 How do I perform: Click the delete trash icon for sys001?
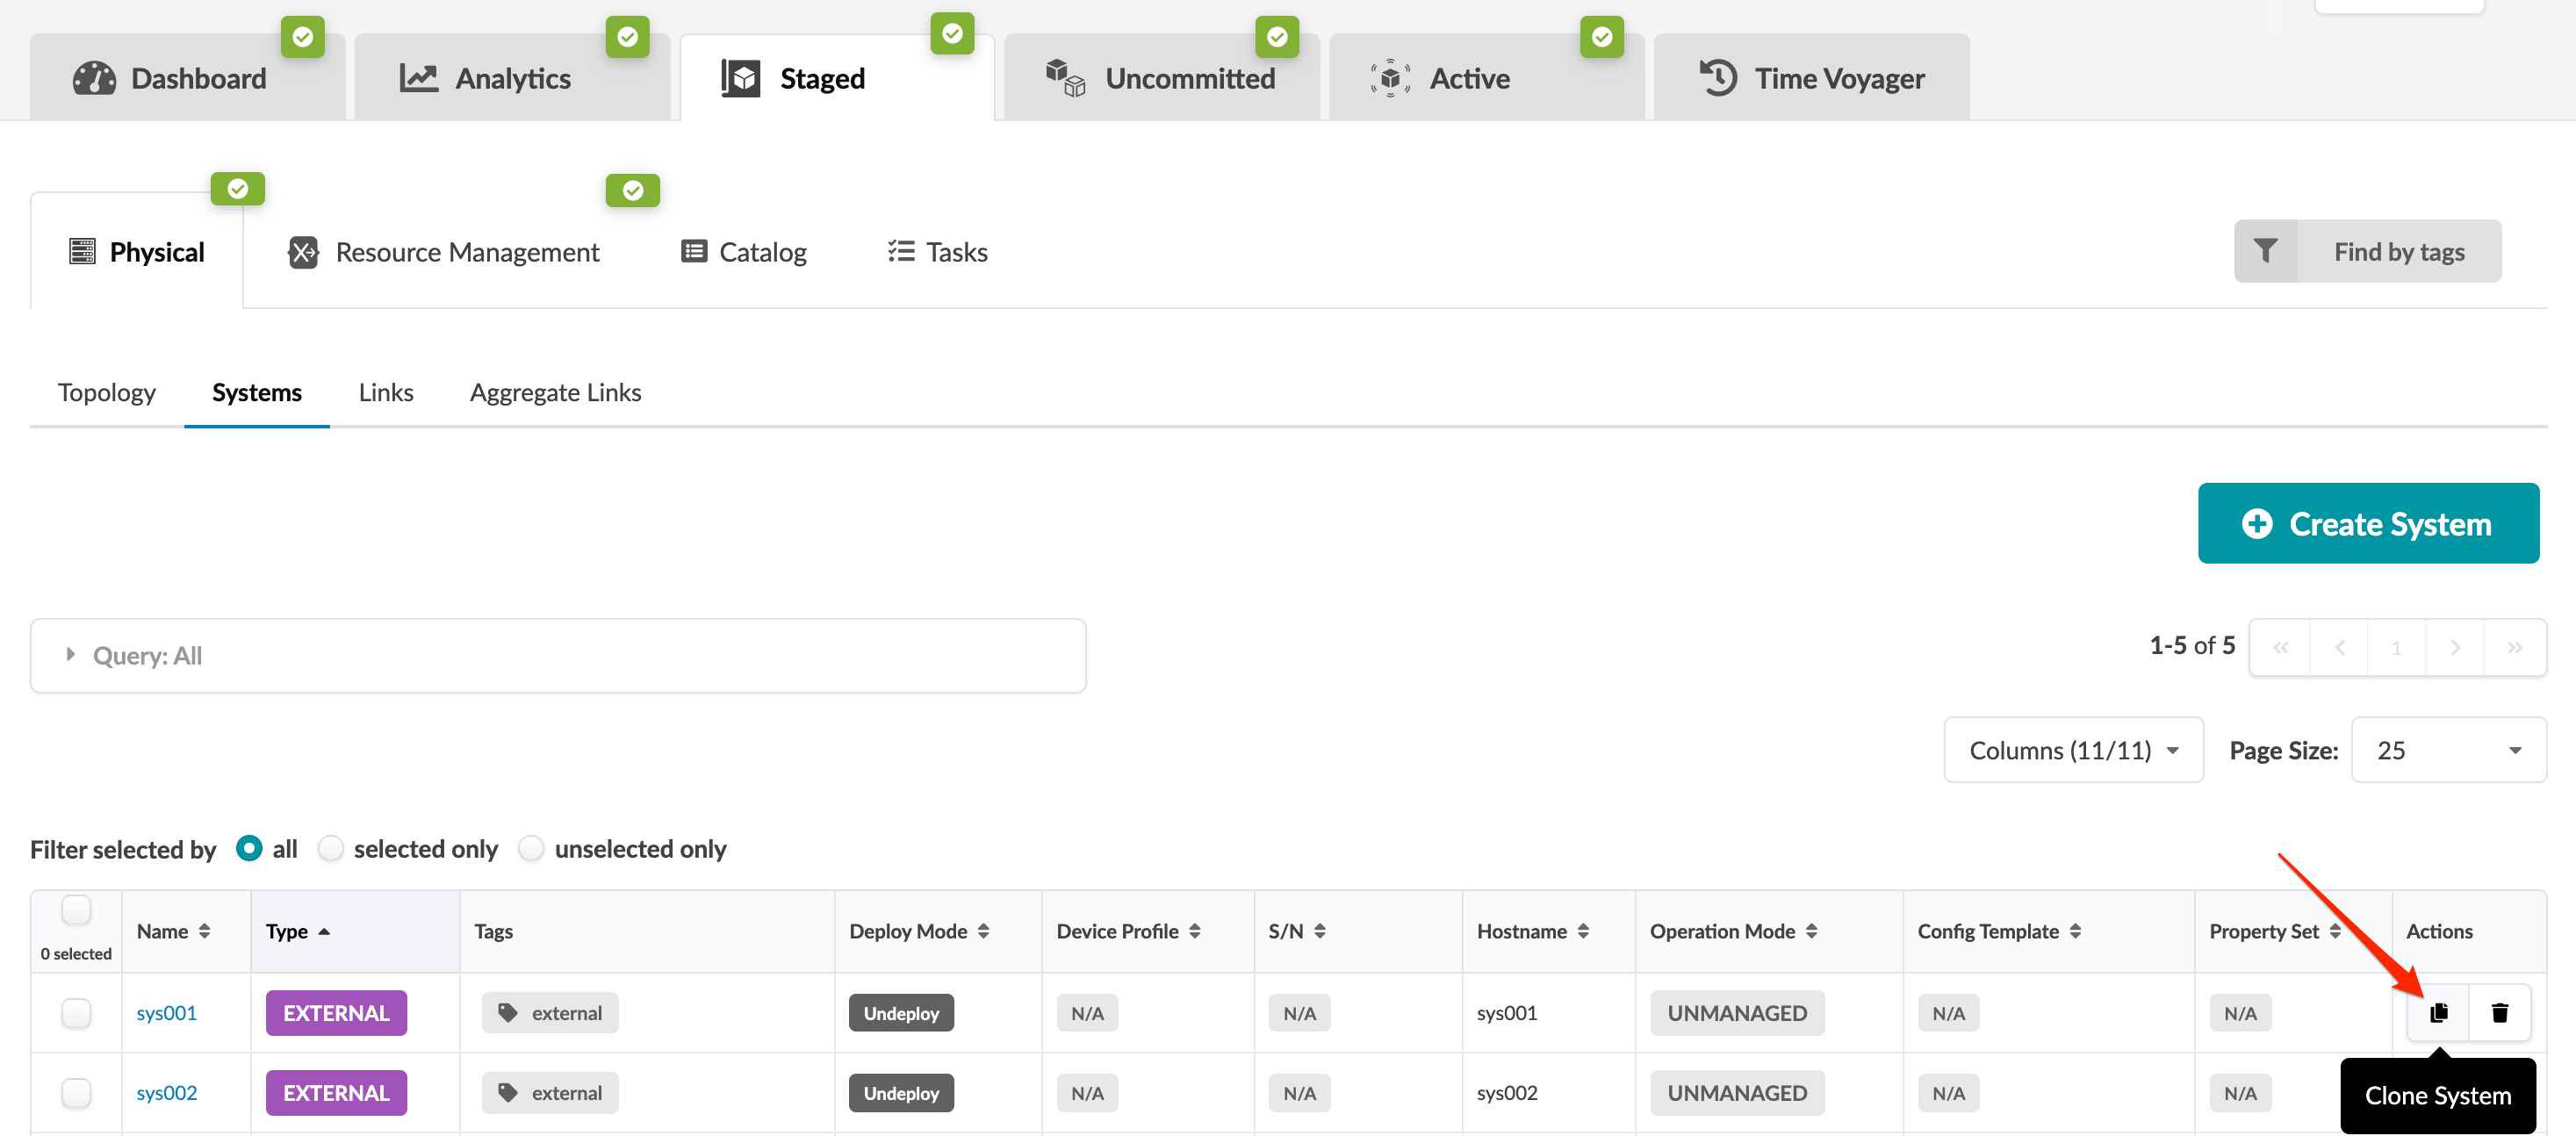[2499, 1012]
